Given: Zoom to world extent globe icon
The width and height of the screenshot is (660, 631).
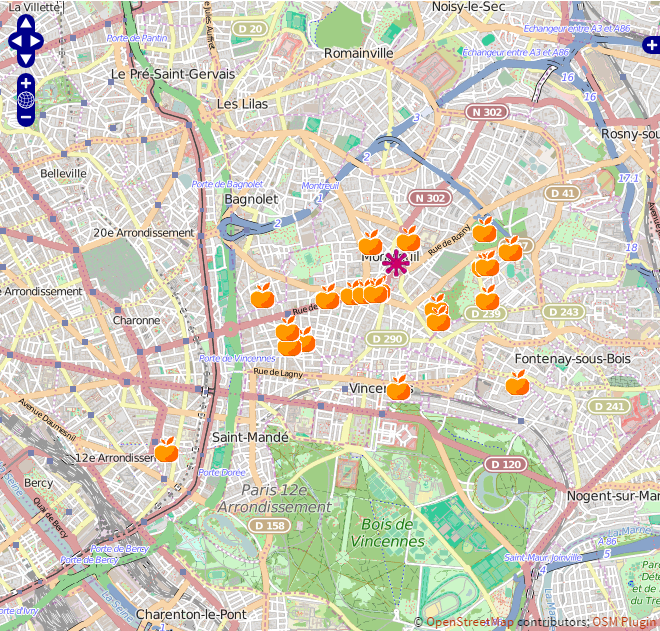Looking at the screenshot, I should (x=26, y=99).
